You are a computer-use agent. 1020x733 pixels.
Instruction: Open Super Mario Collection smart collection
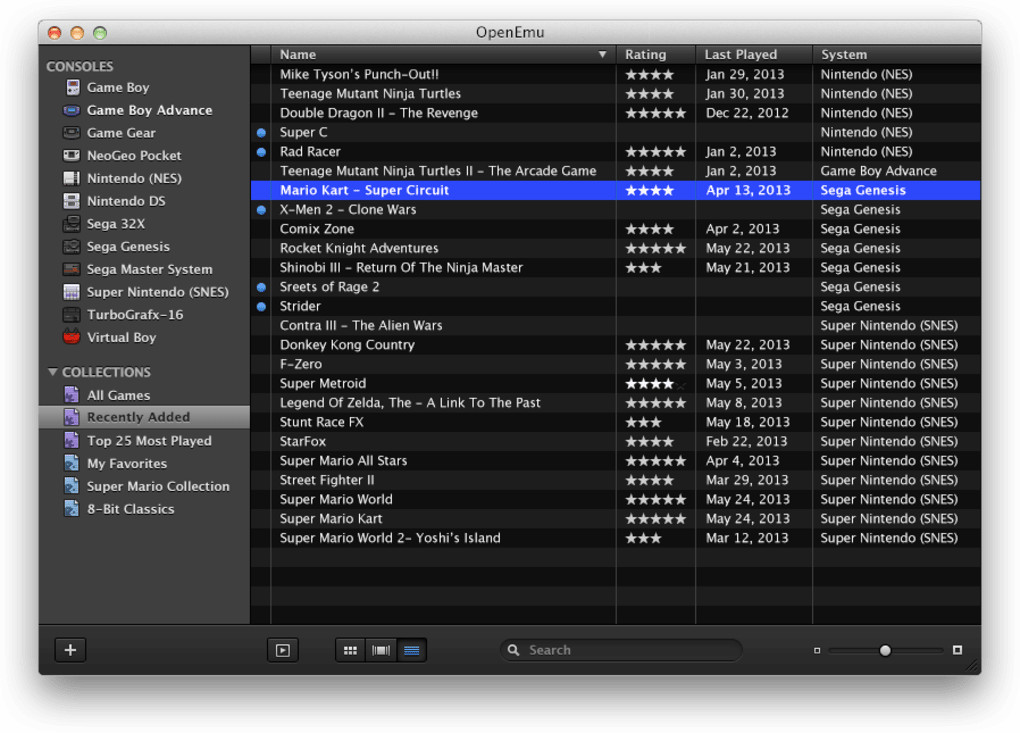pos(158,486)
